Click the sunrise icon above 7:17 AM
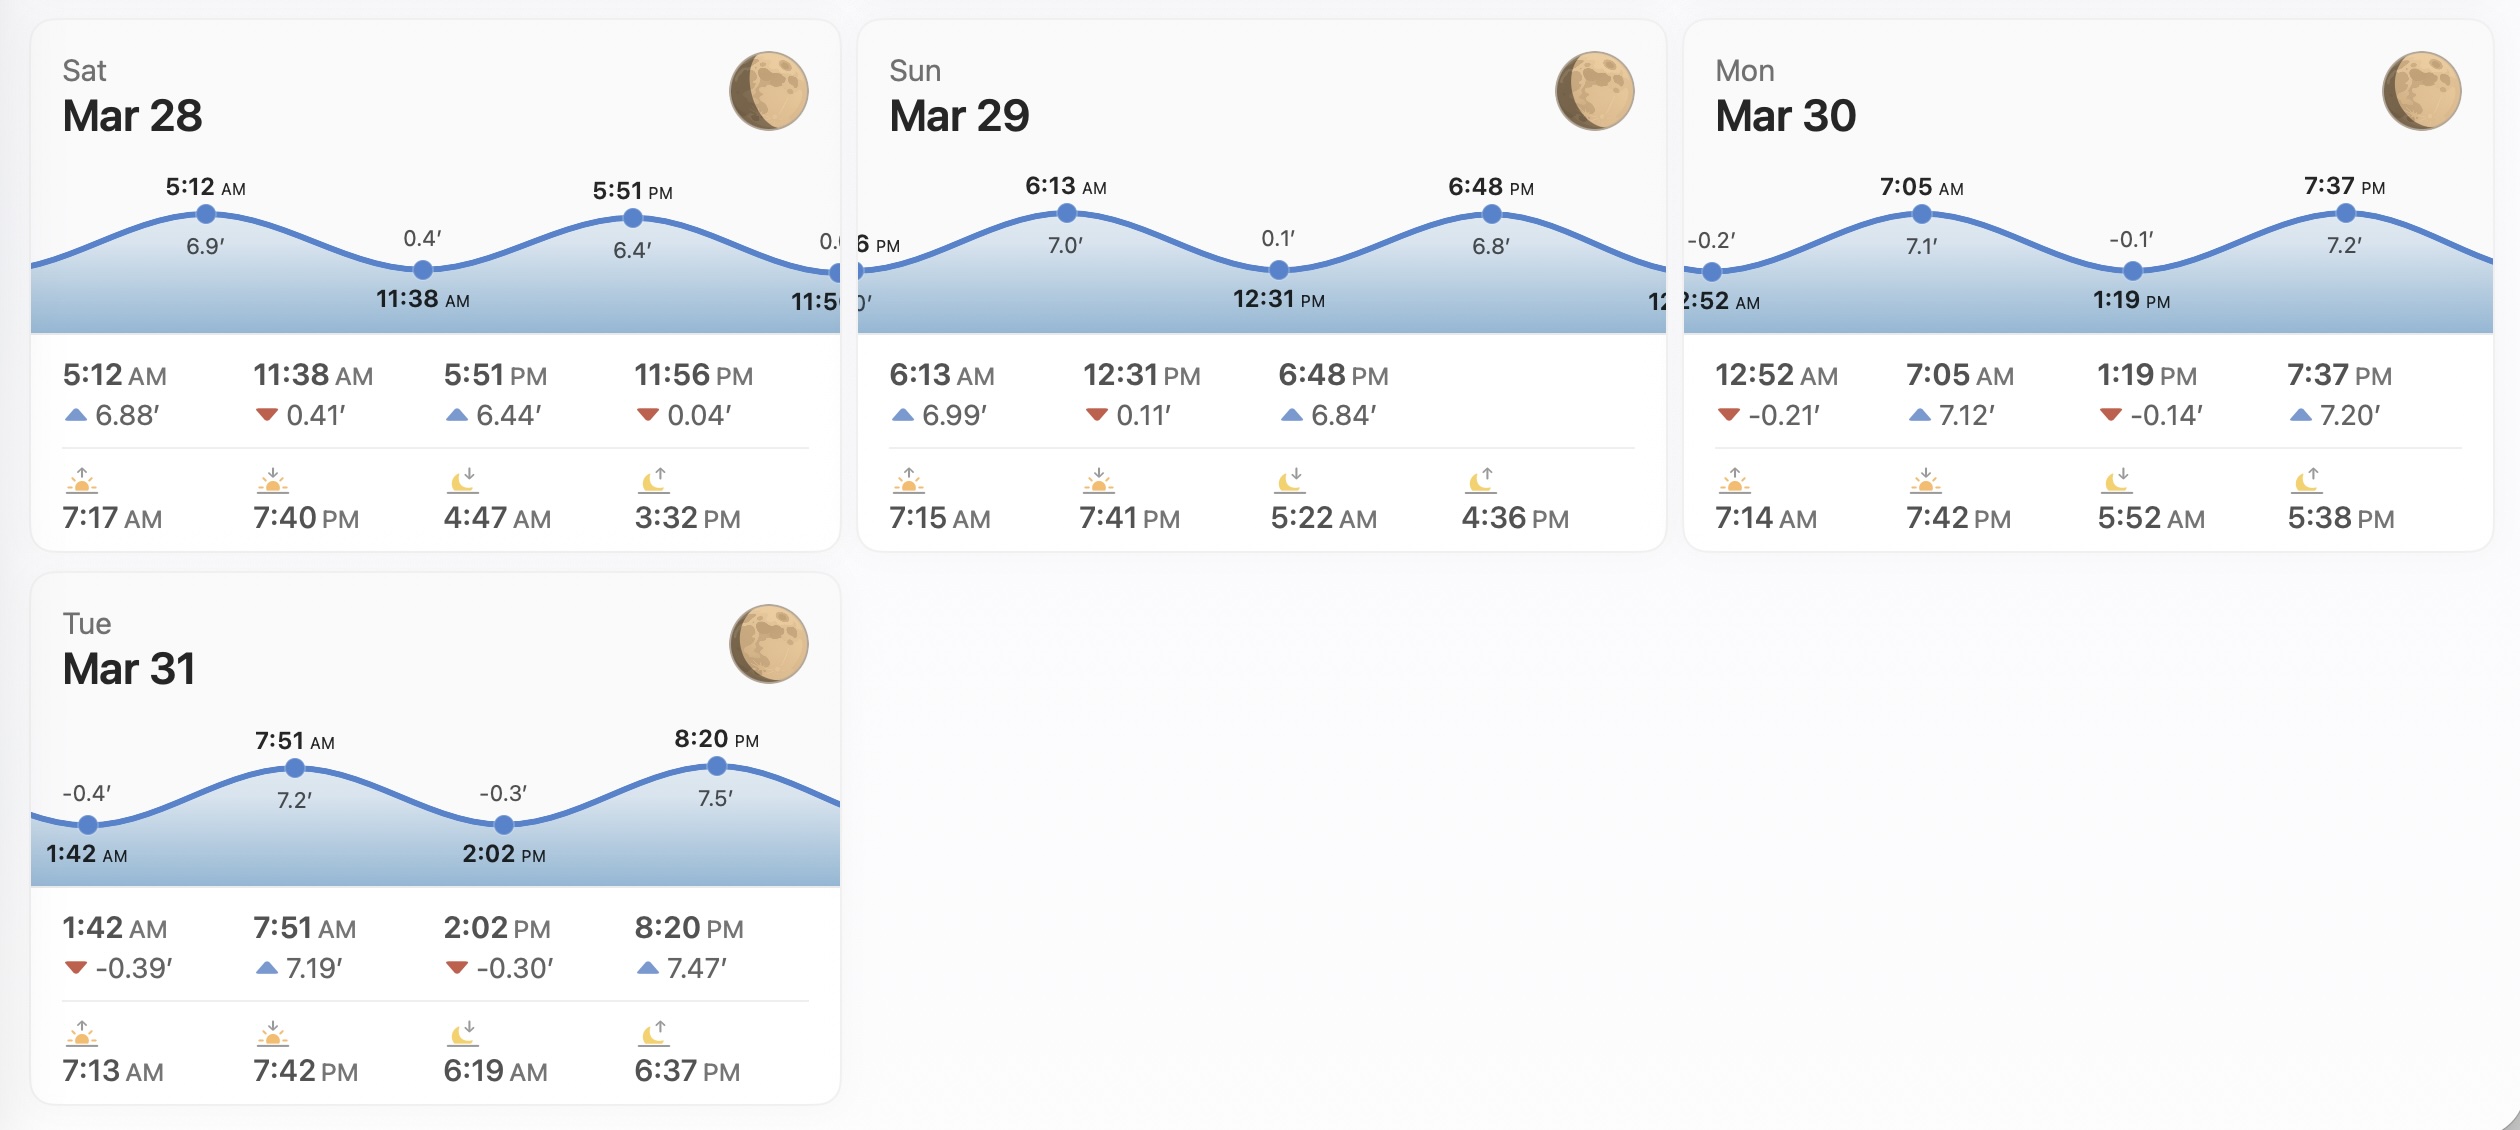The image size is (2520, 1130). [82, 481]
